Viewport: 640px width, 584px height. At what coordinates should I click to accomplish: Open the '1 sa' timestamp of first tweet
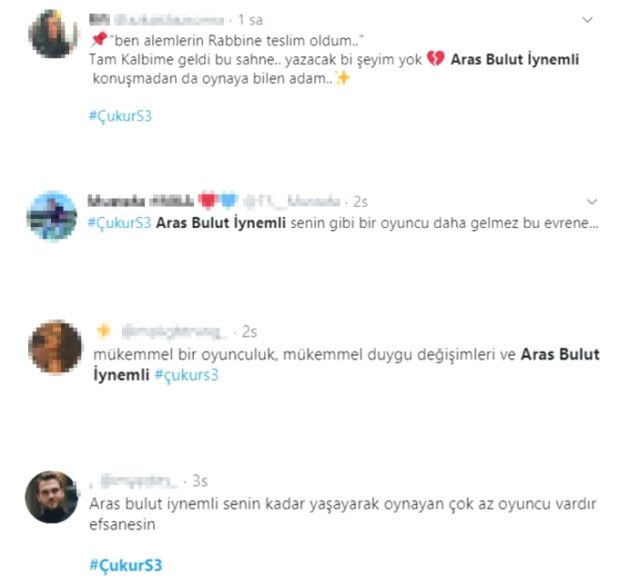click(x=250, y=20)
